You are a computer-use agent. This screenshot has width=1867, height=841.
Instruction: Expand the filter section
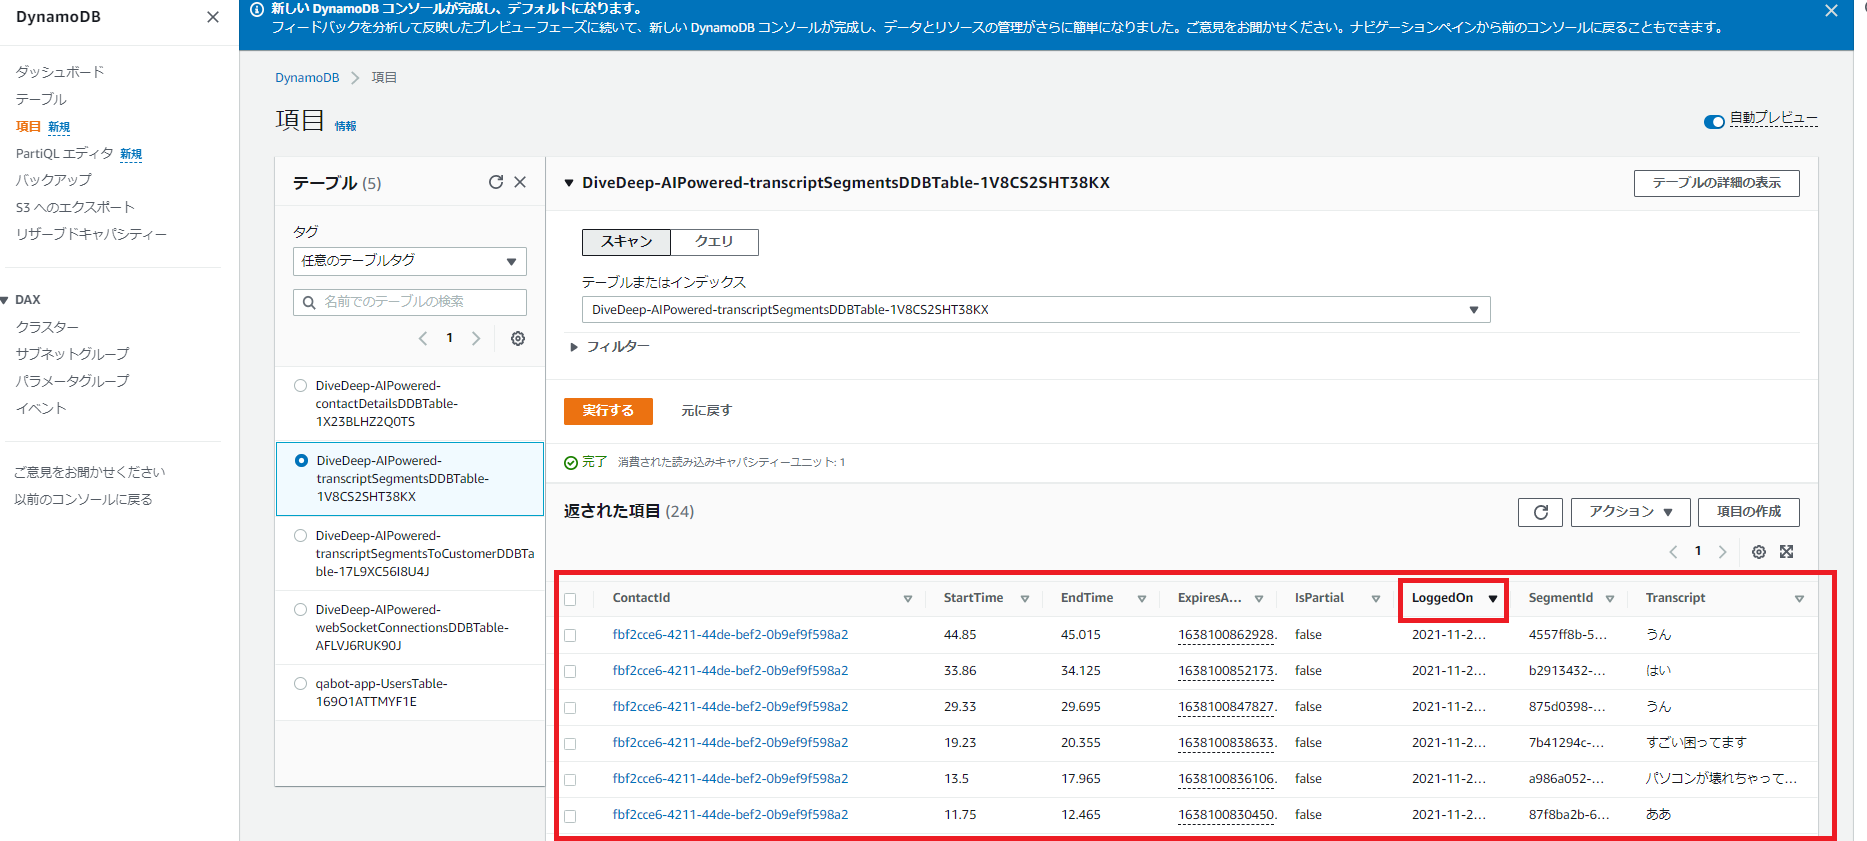pyautogui.click(x=610, y=347)
